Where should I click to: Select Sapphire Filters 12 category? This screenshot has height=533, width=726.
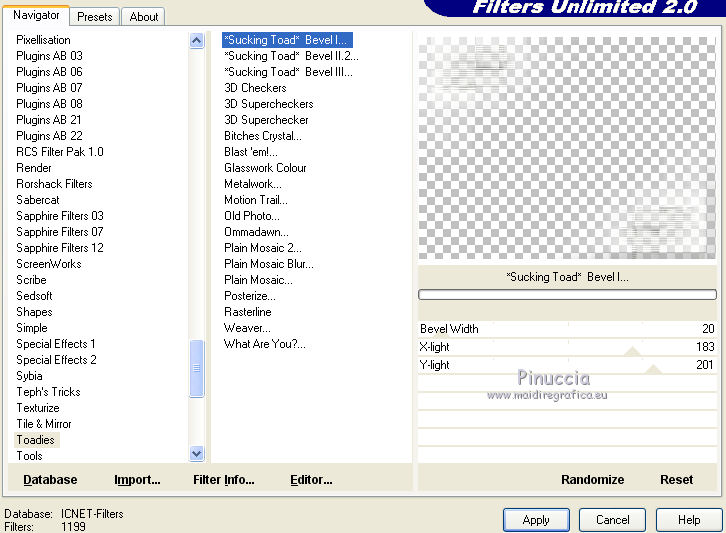[x=60, y=248]
